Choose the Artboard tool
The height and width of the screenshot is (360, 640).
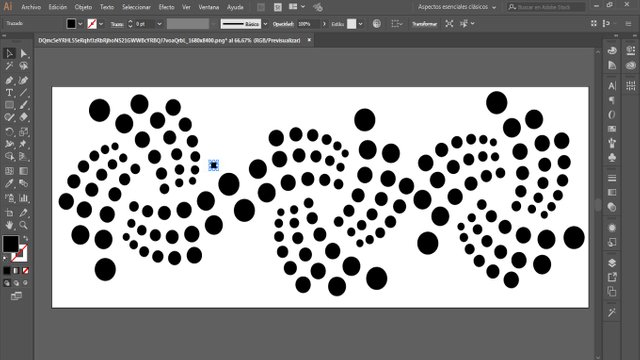[x=9, y=213]
